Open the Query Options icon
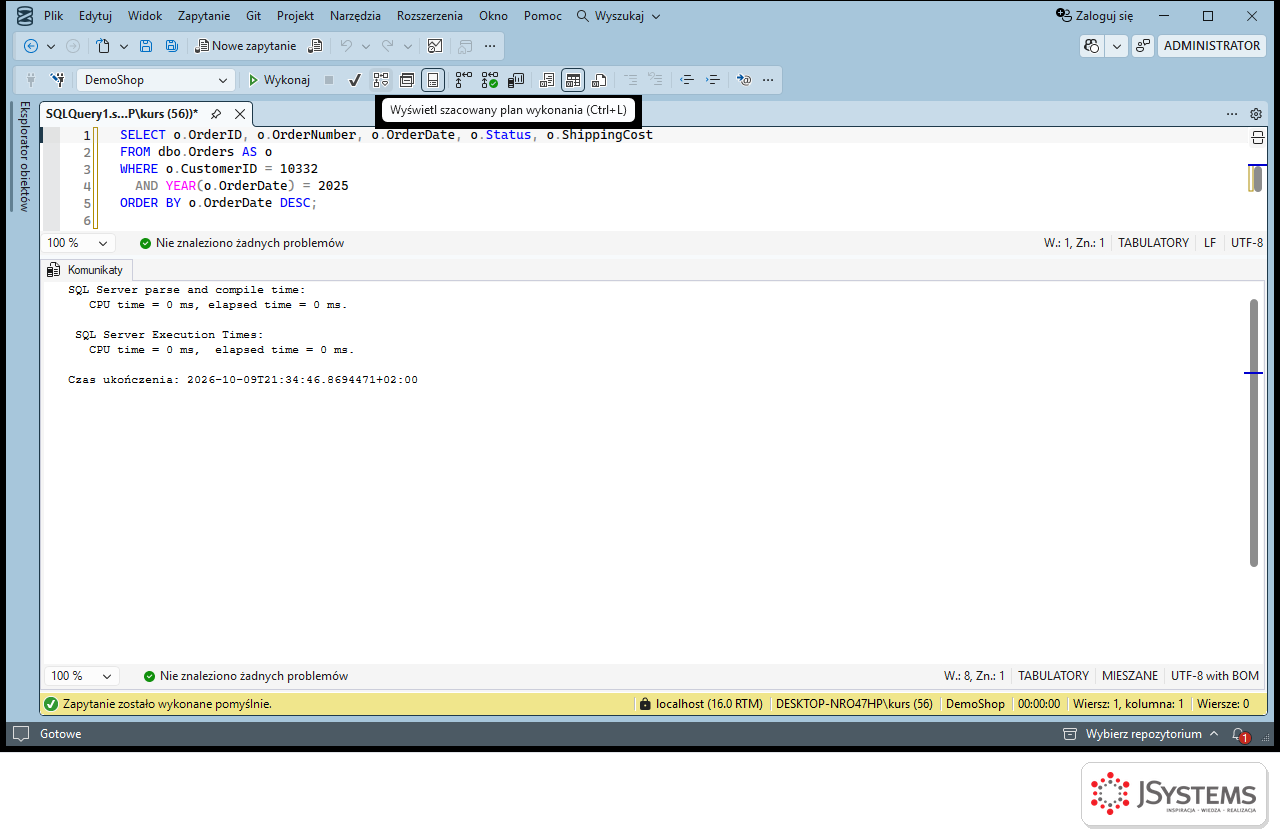This screenshot has height=835, width=1280. pyautogui.click(x=407, y=80)
